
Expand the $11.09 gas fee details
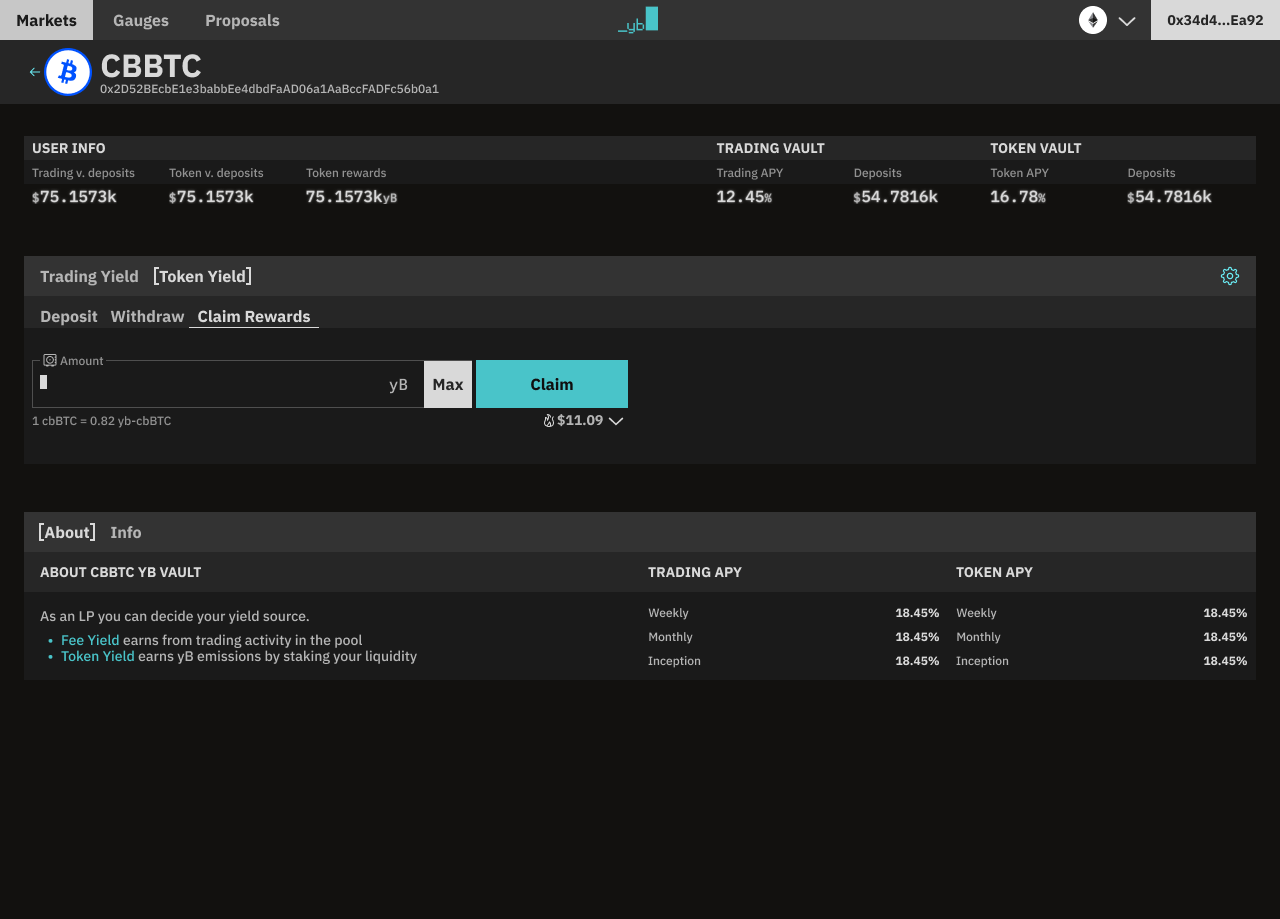[616, 421]
